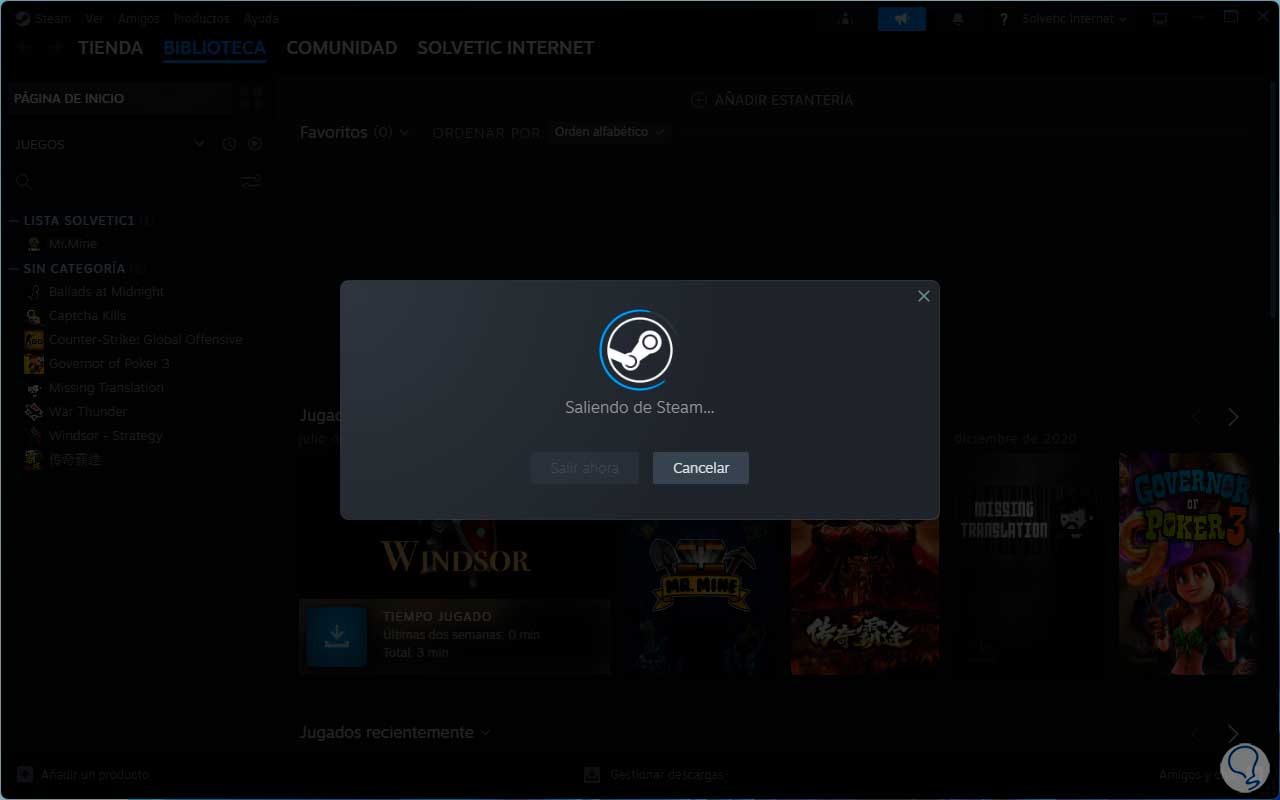Screen dimensions: 1280x800
Task: Click the library search magnifier icon
Action: tap(24, 181)
